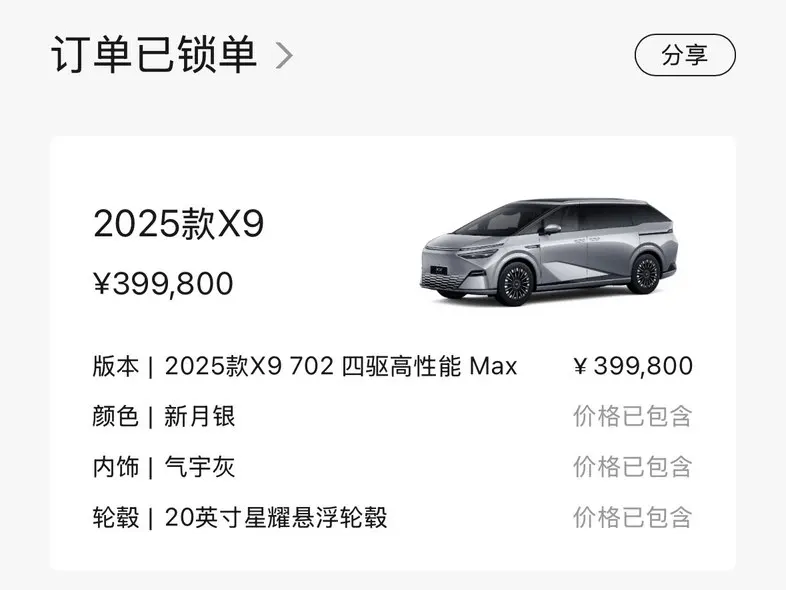Tap the 气宇灰 interior name
This screenshot has width=786, height=590.
[x=200, y=467]
